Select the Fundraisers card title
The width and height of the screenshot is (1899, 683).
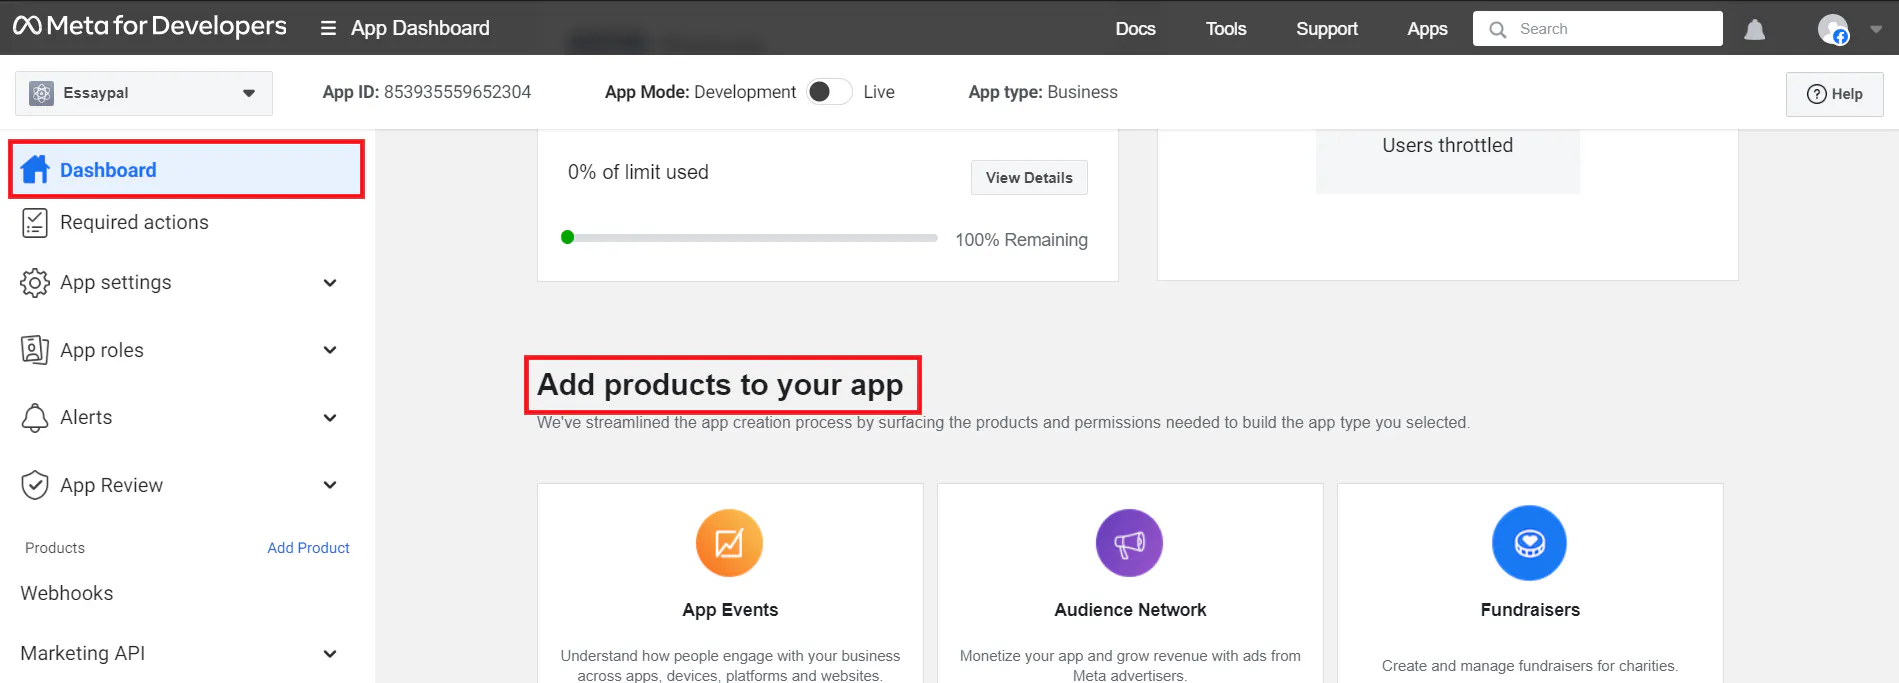[x=1530, y=610]
